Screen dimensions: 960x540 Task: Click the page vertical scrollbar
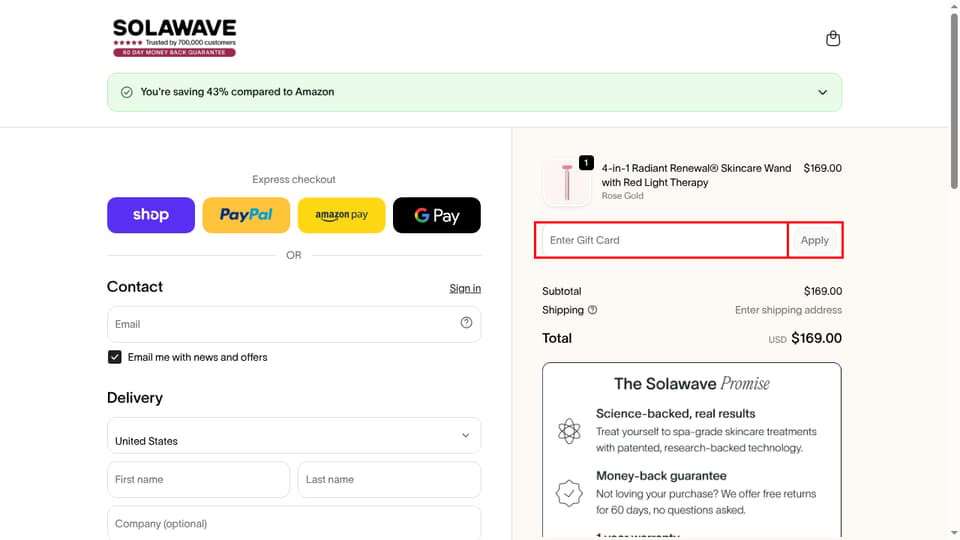click(x=954, y=101)
